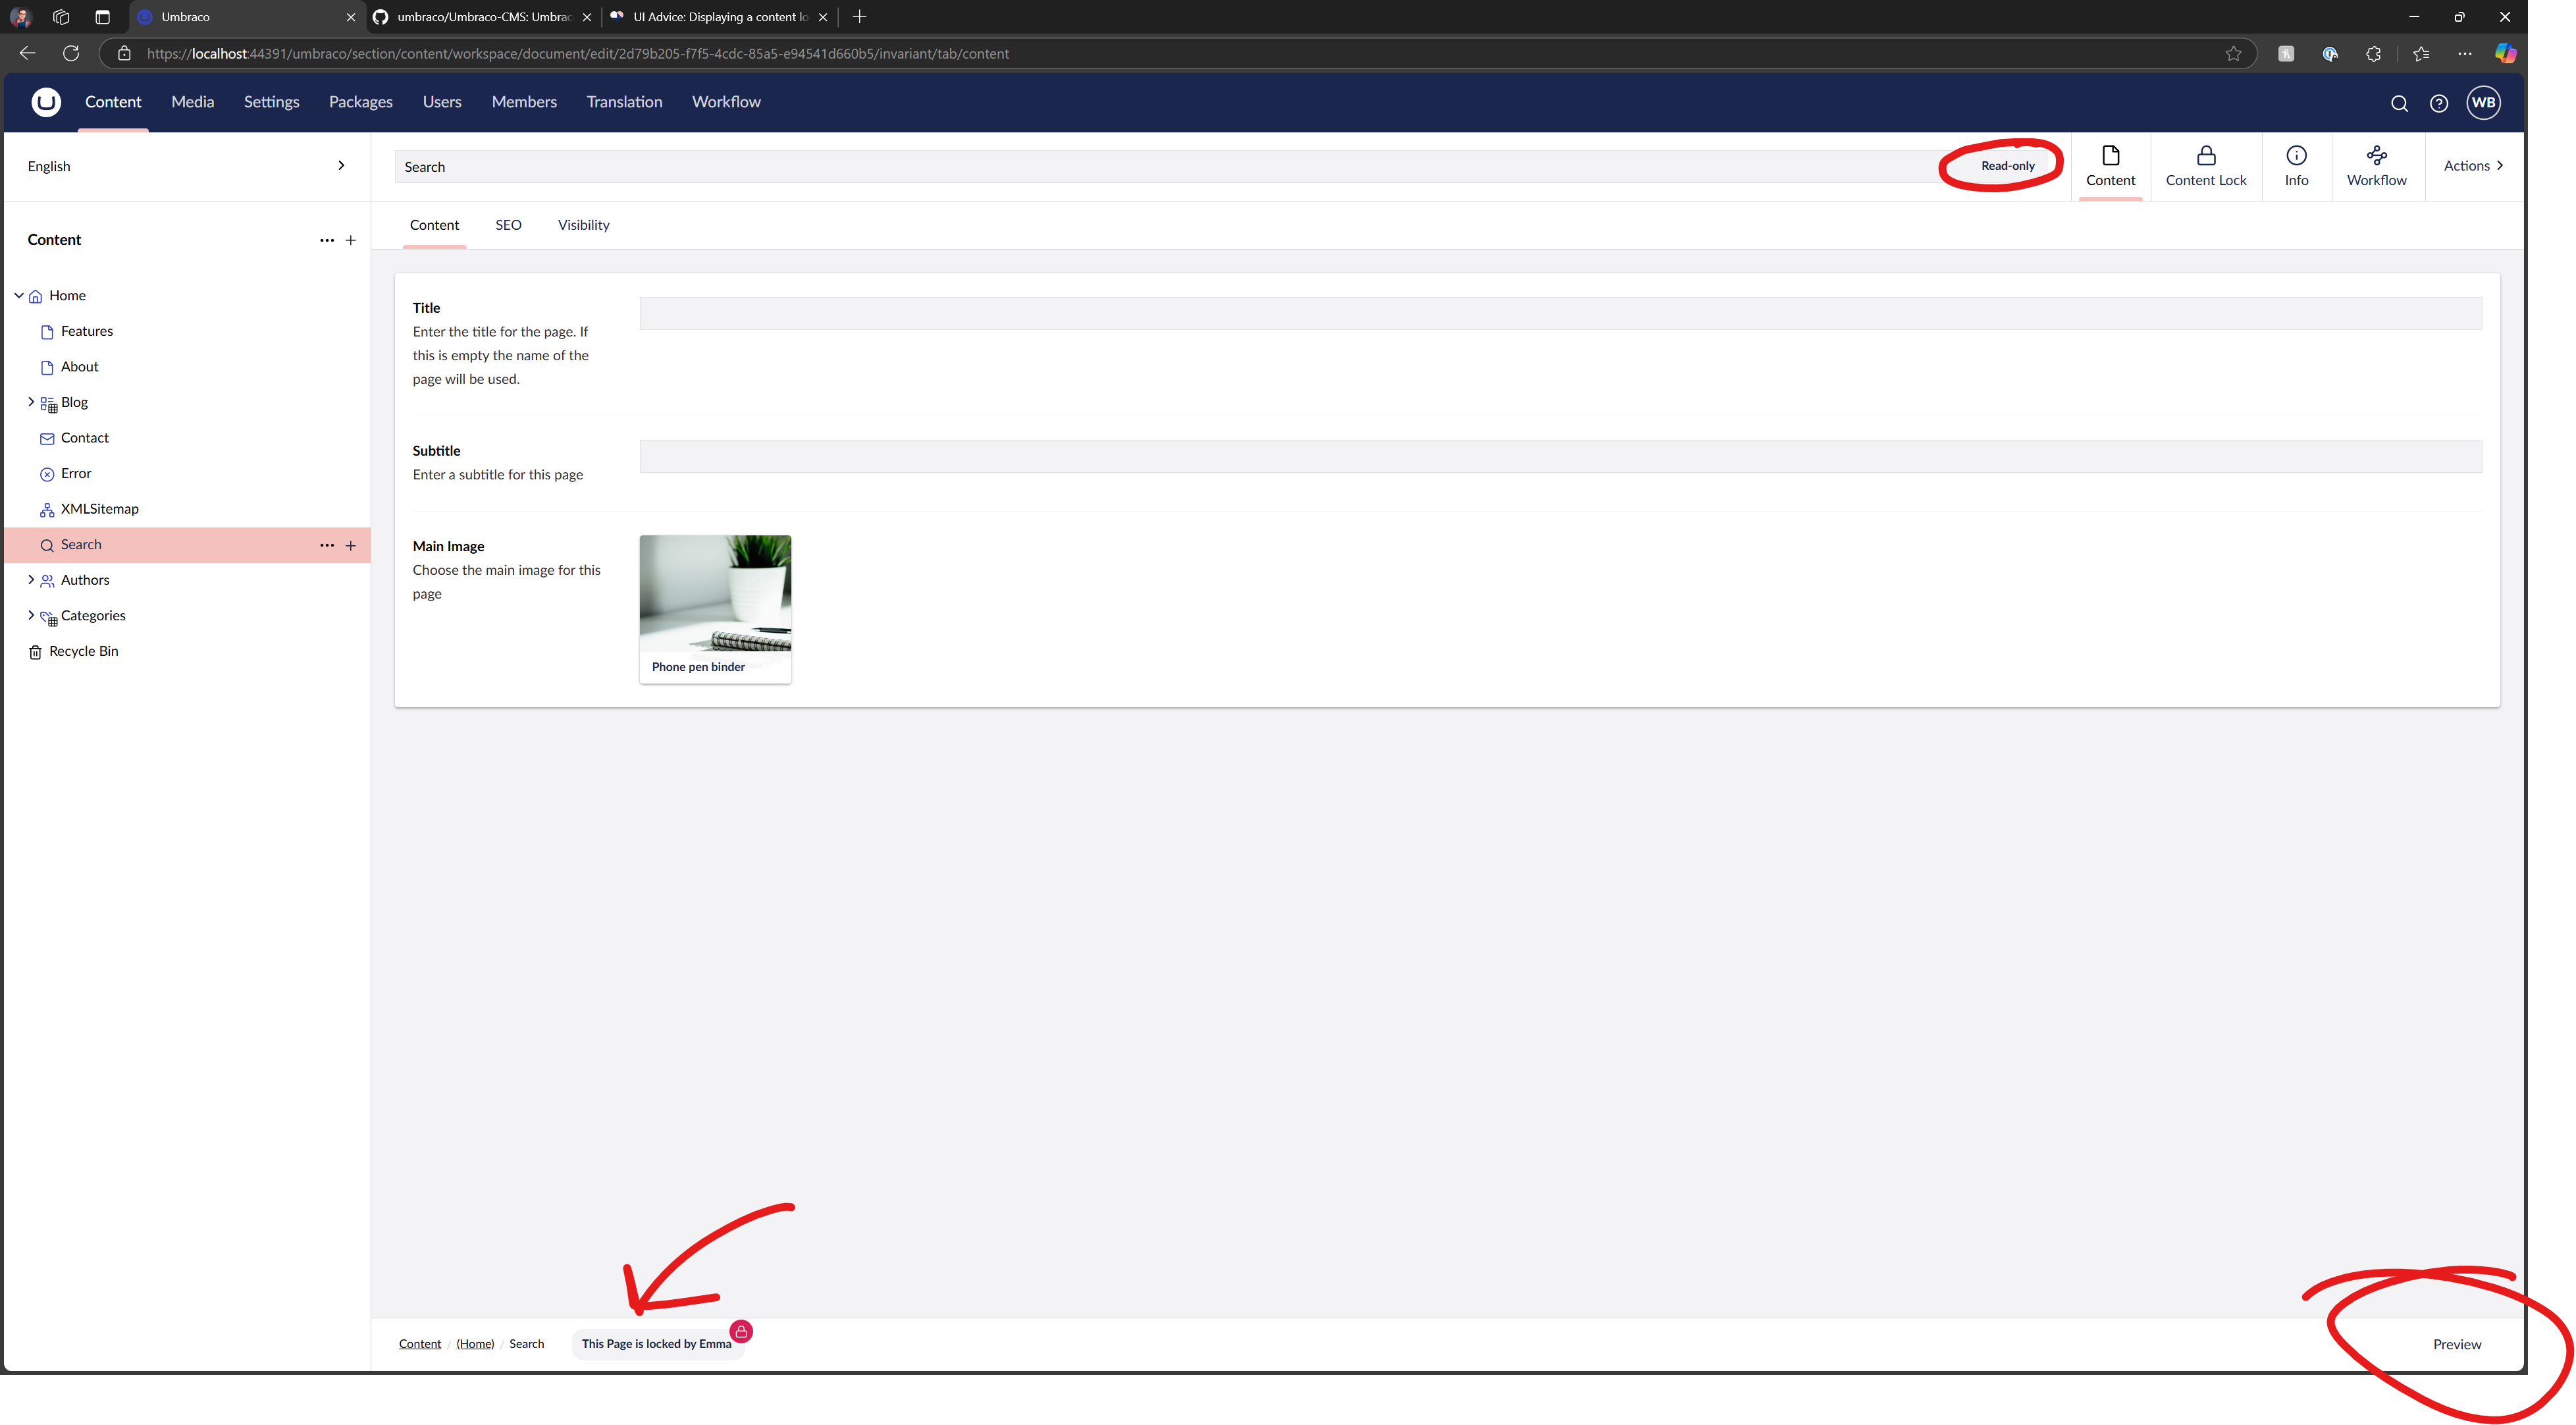Screen dimensions: 2576x1425
Task: Click browser refresh icon
Action: pos(71,53)
